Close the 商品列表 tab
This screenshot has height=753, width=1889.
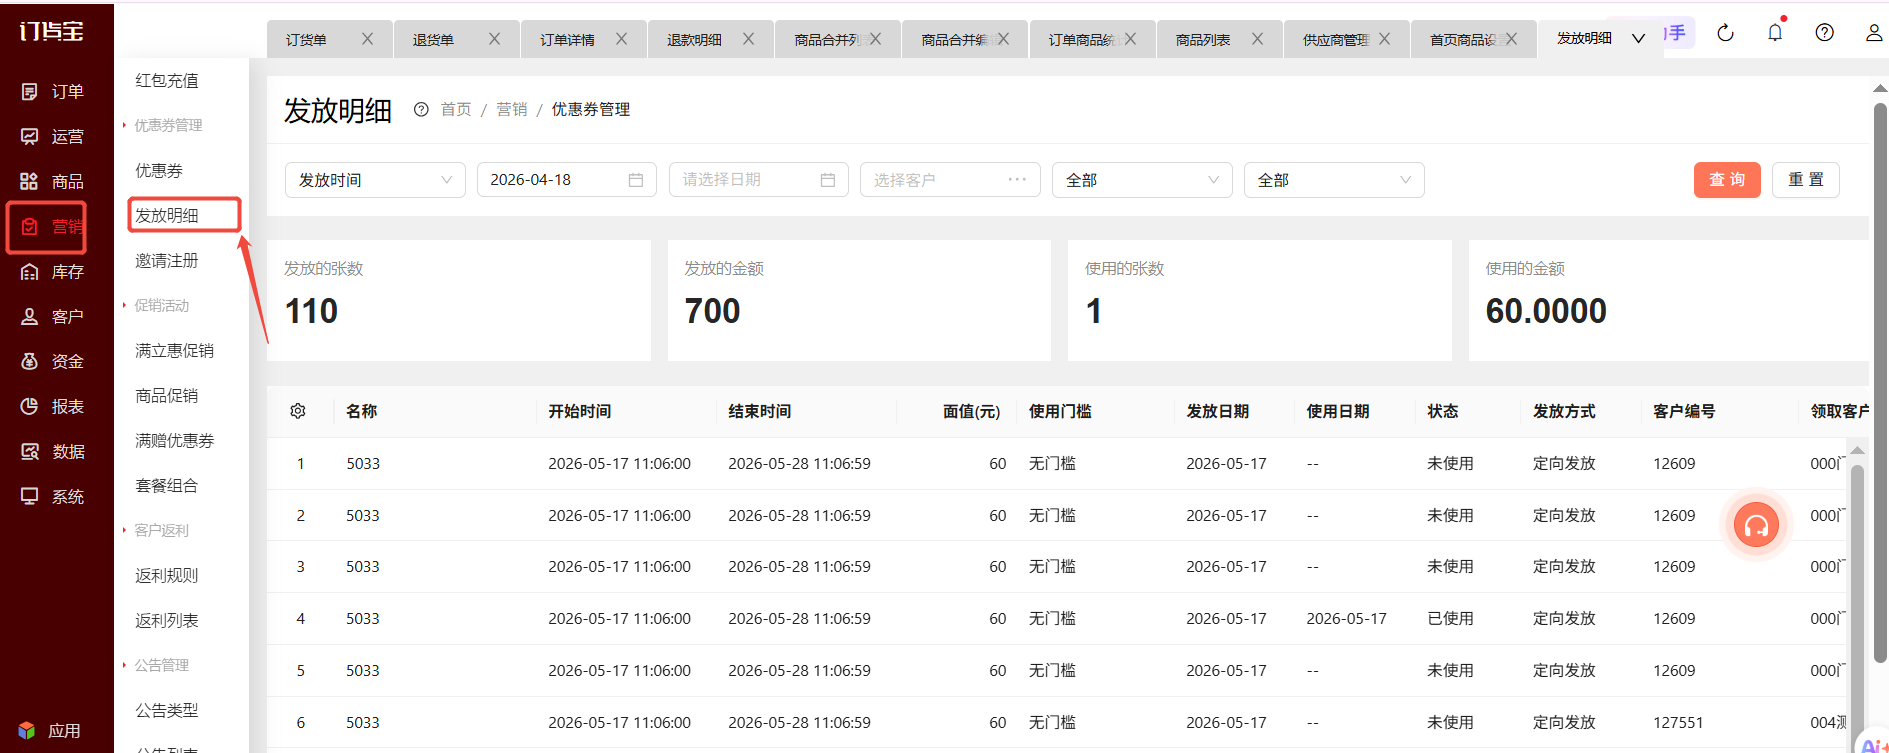1257,39
